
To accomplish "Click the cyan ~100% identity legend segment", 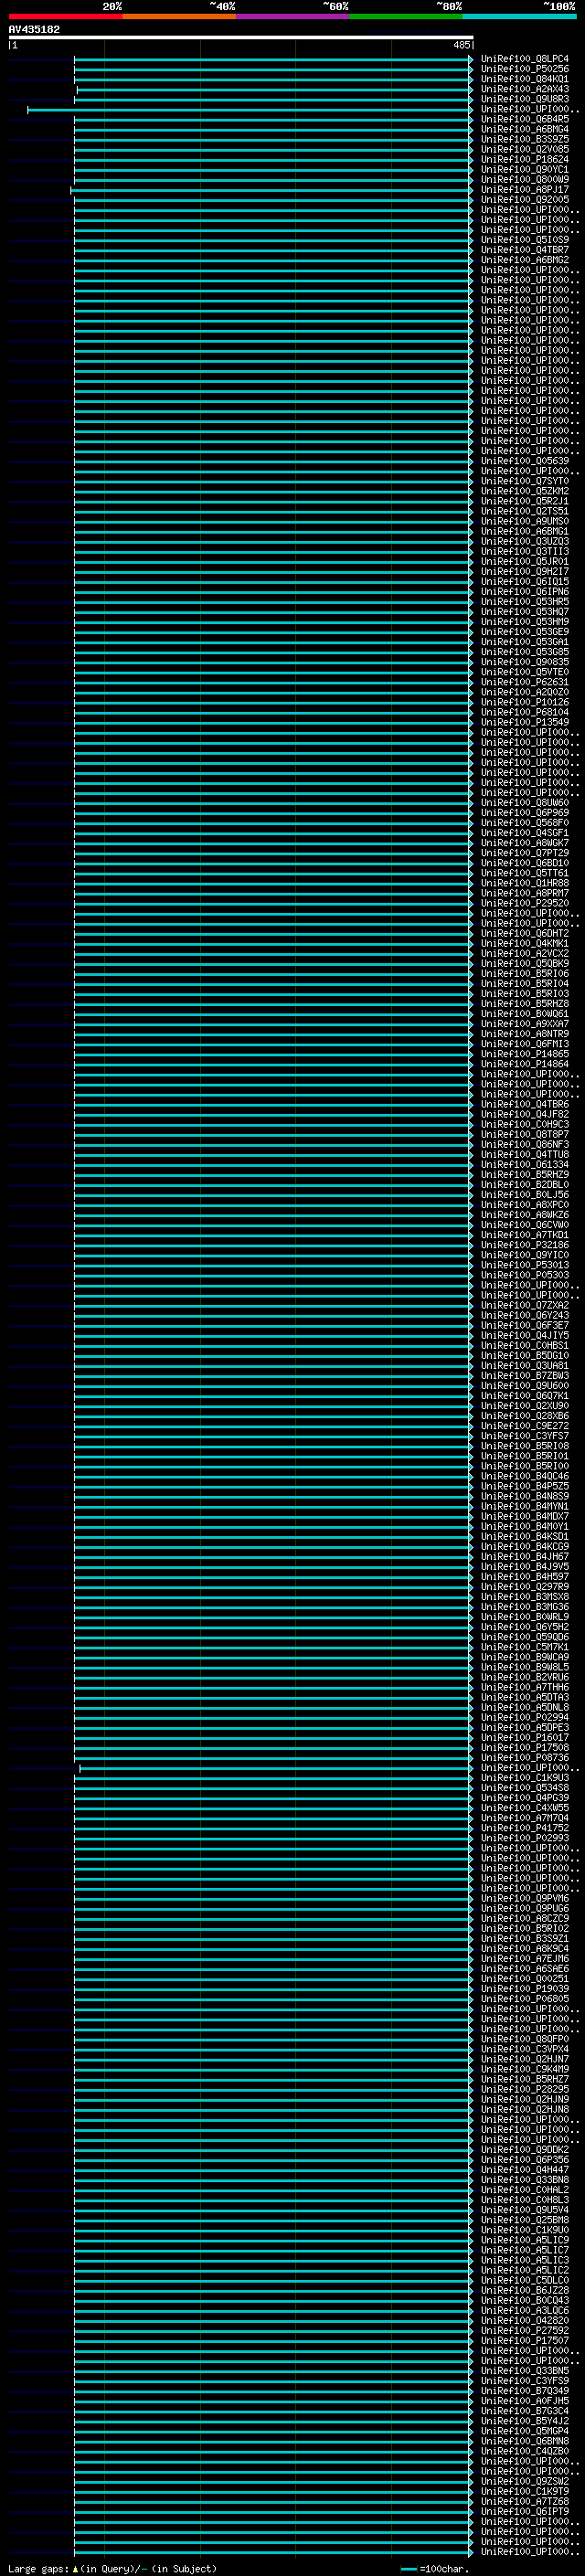I will click(x=520, y=16).
